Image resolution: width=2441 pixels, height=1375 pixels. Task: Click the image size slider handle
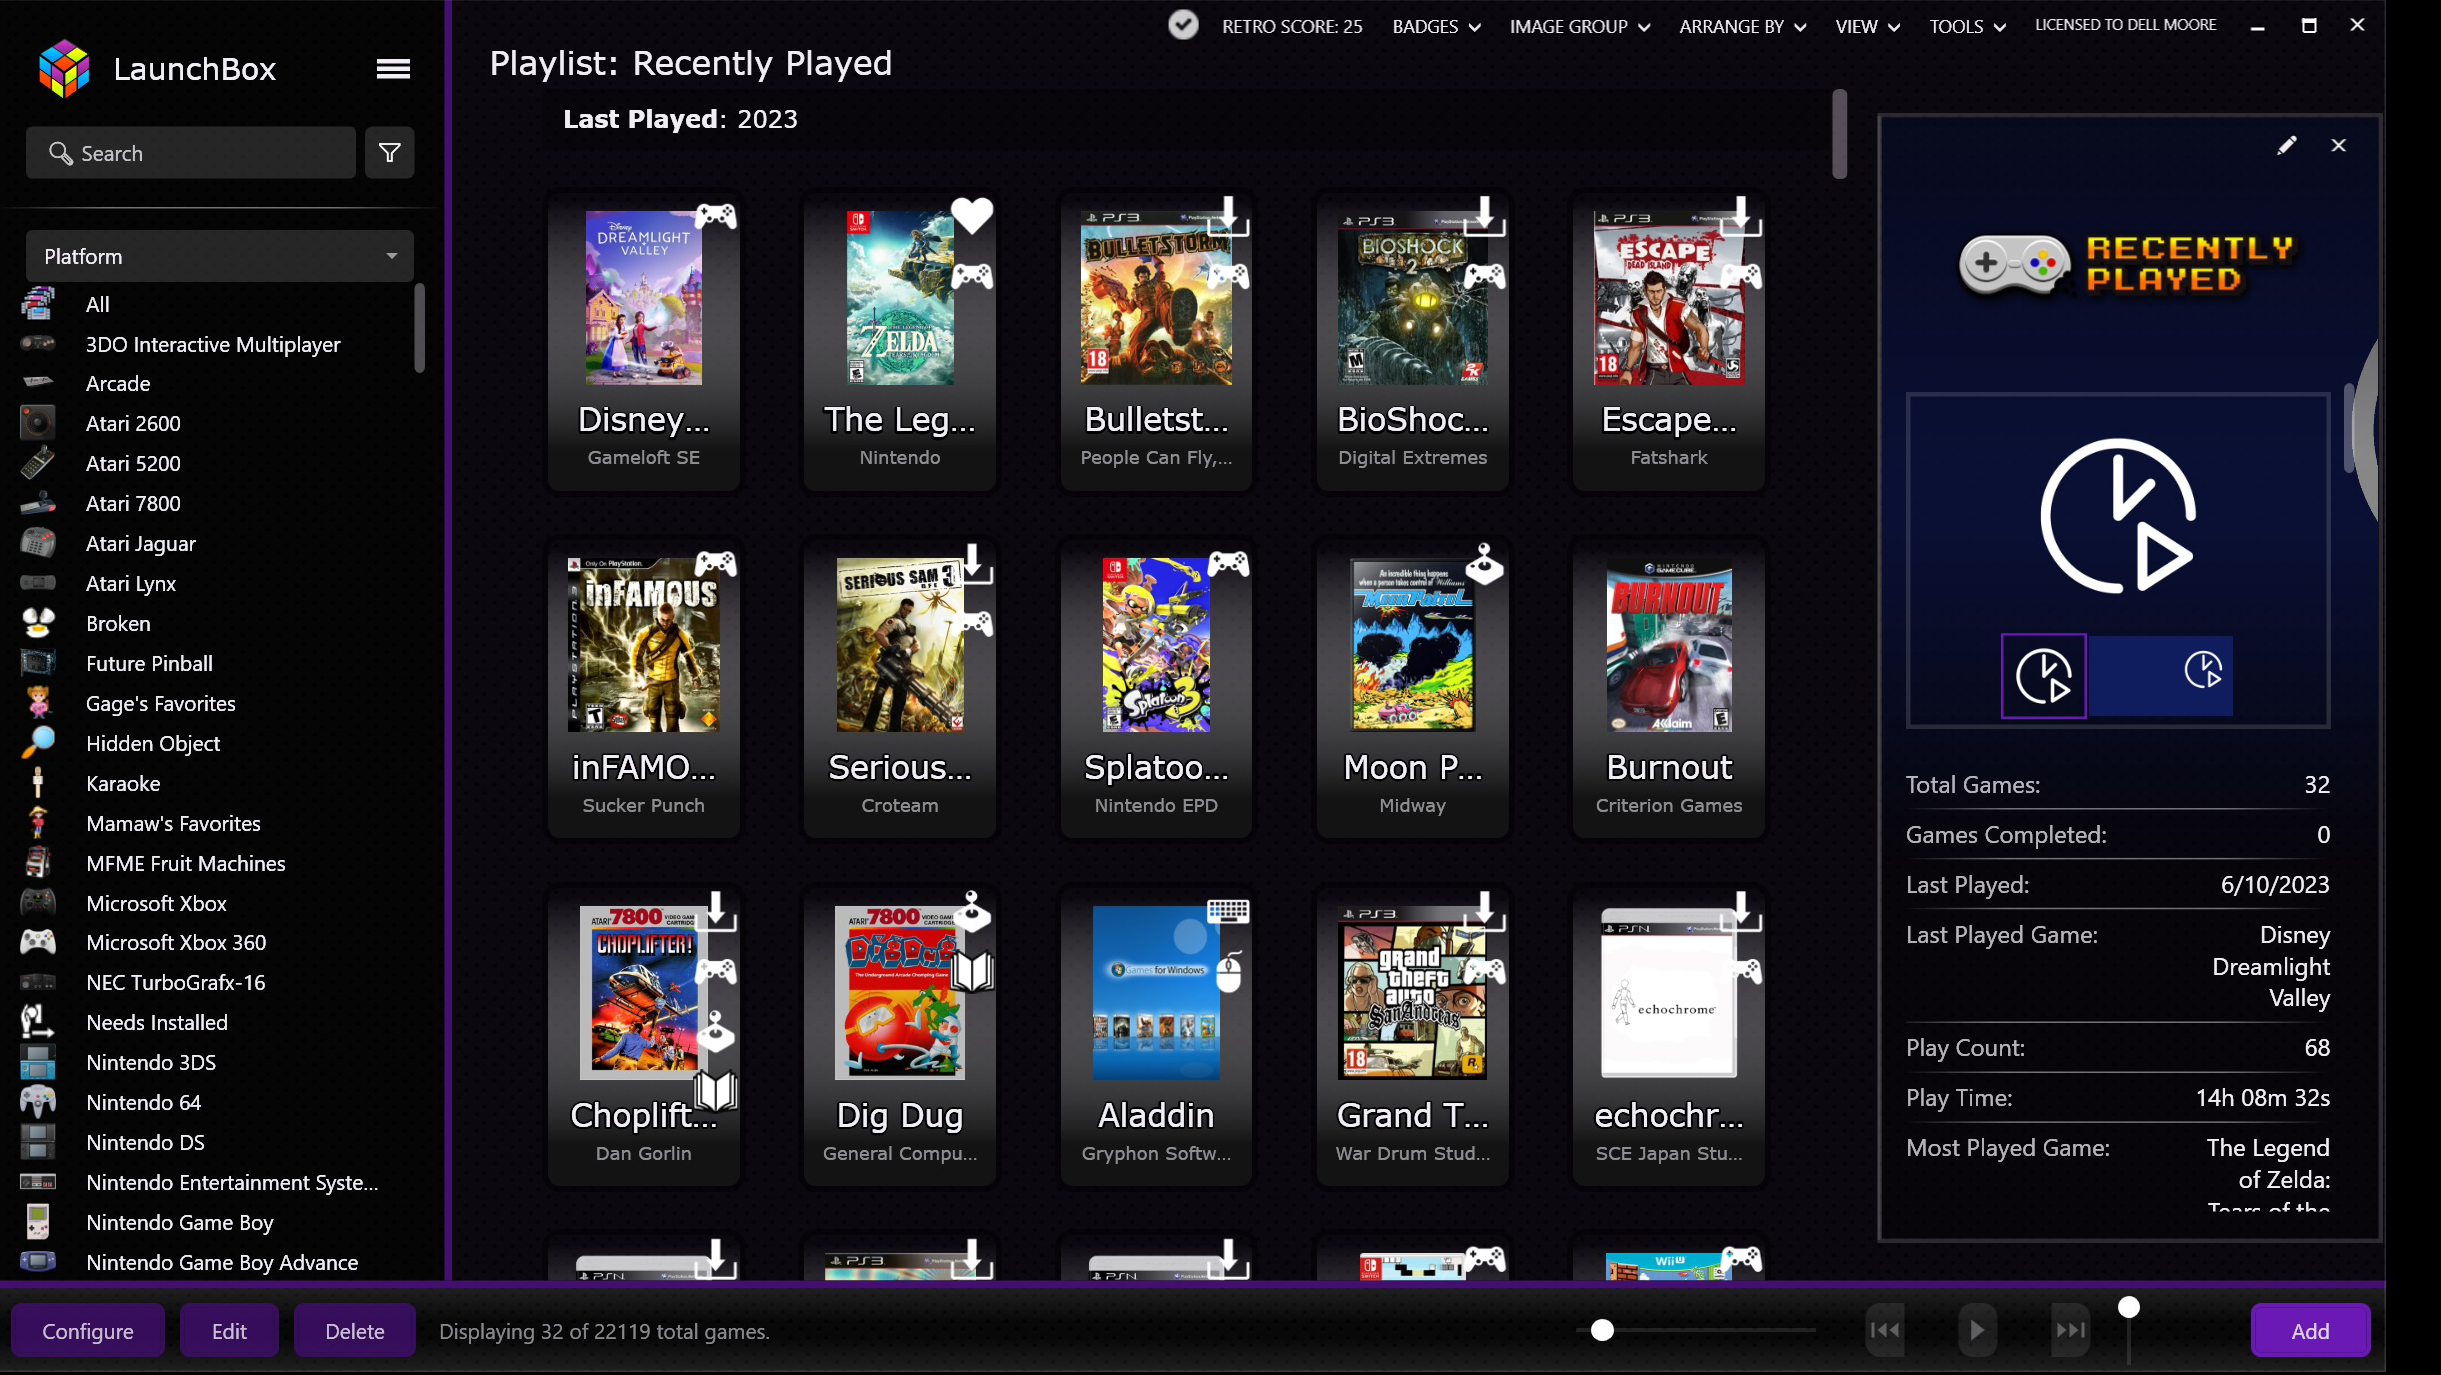click(1602, 1330)
